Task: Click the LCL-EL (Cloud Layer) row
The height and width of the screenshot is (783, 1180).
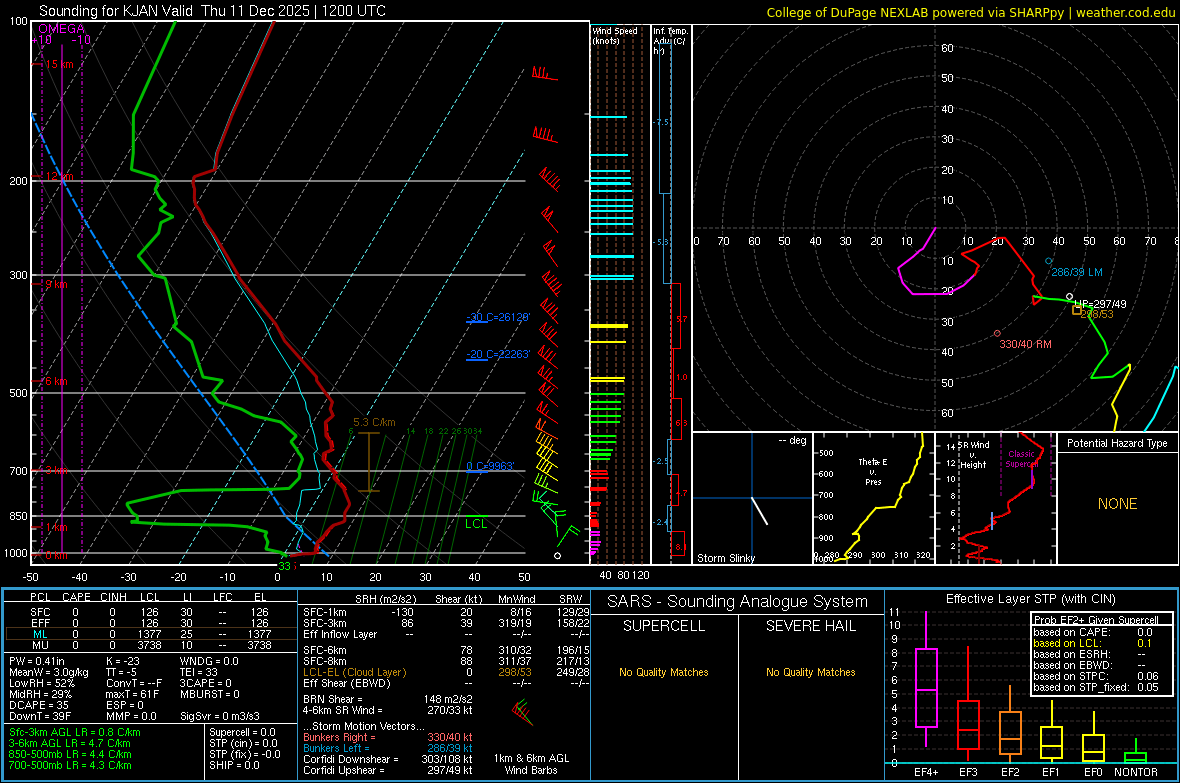Action: point(446,672)
